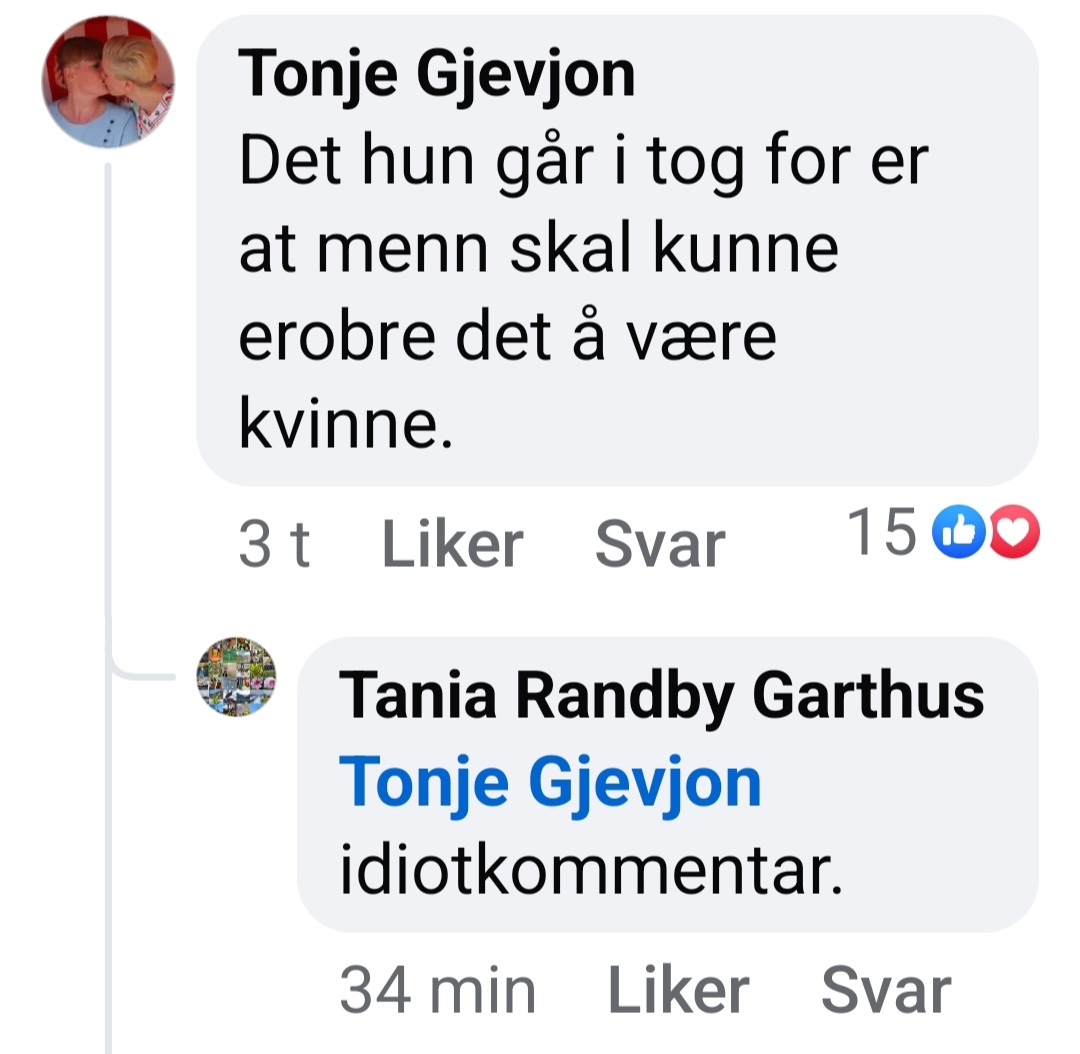Click the '3 t' comment timestamp
This screenshot has width=1080, height=1054.
[x=274, y=546]
